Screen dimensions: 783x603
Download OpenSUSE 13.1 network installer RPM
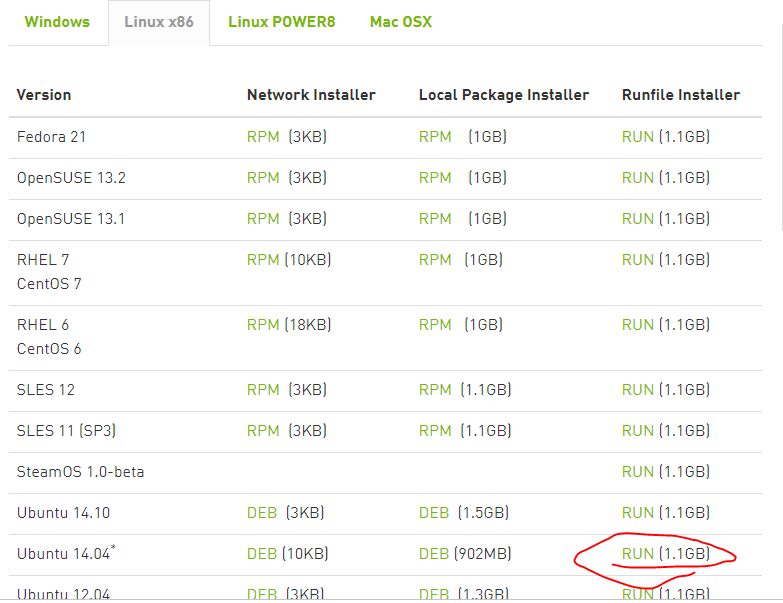pos(263,219)
